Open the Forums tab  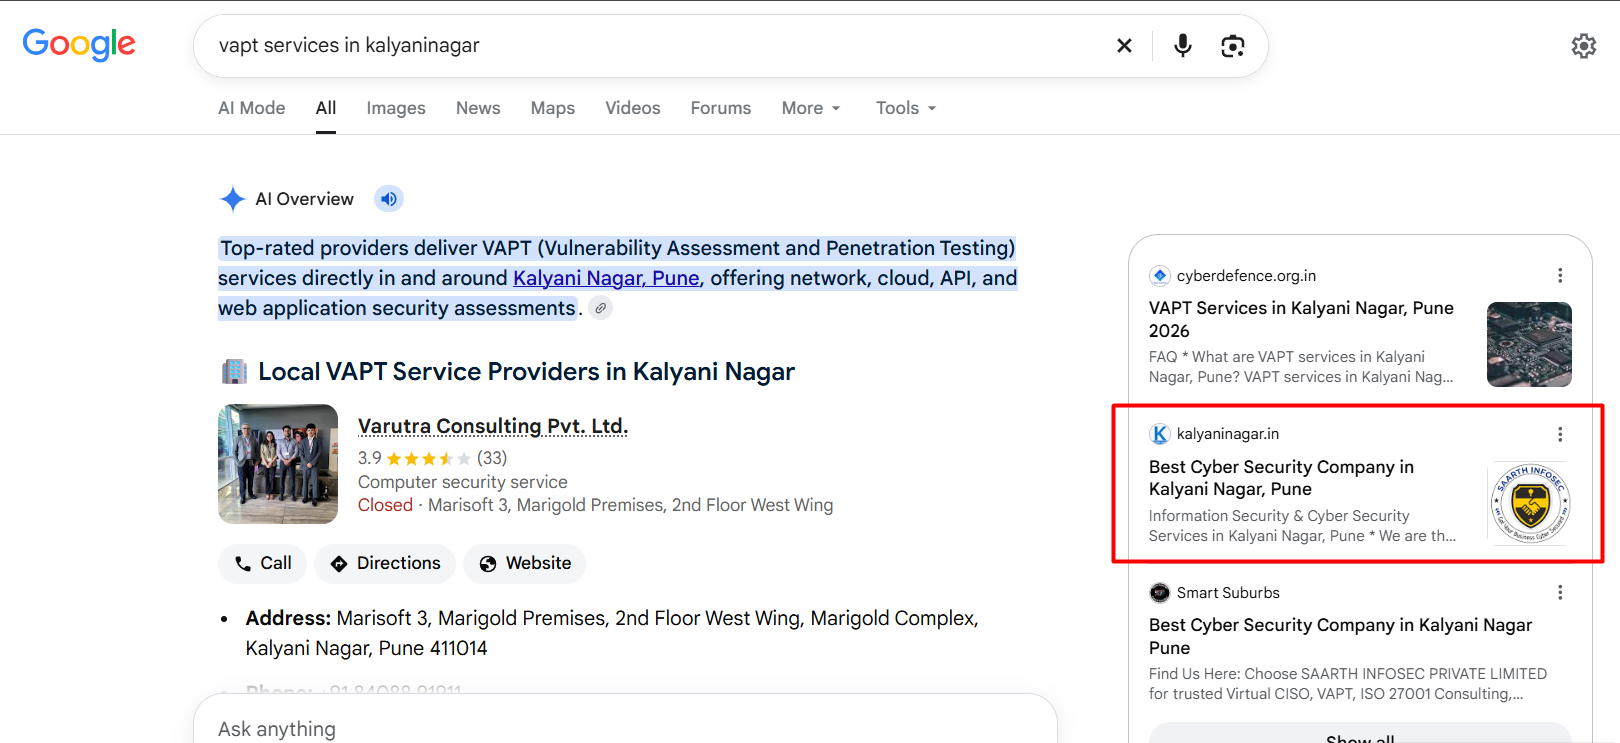click(721, 108)
